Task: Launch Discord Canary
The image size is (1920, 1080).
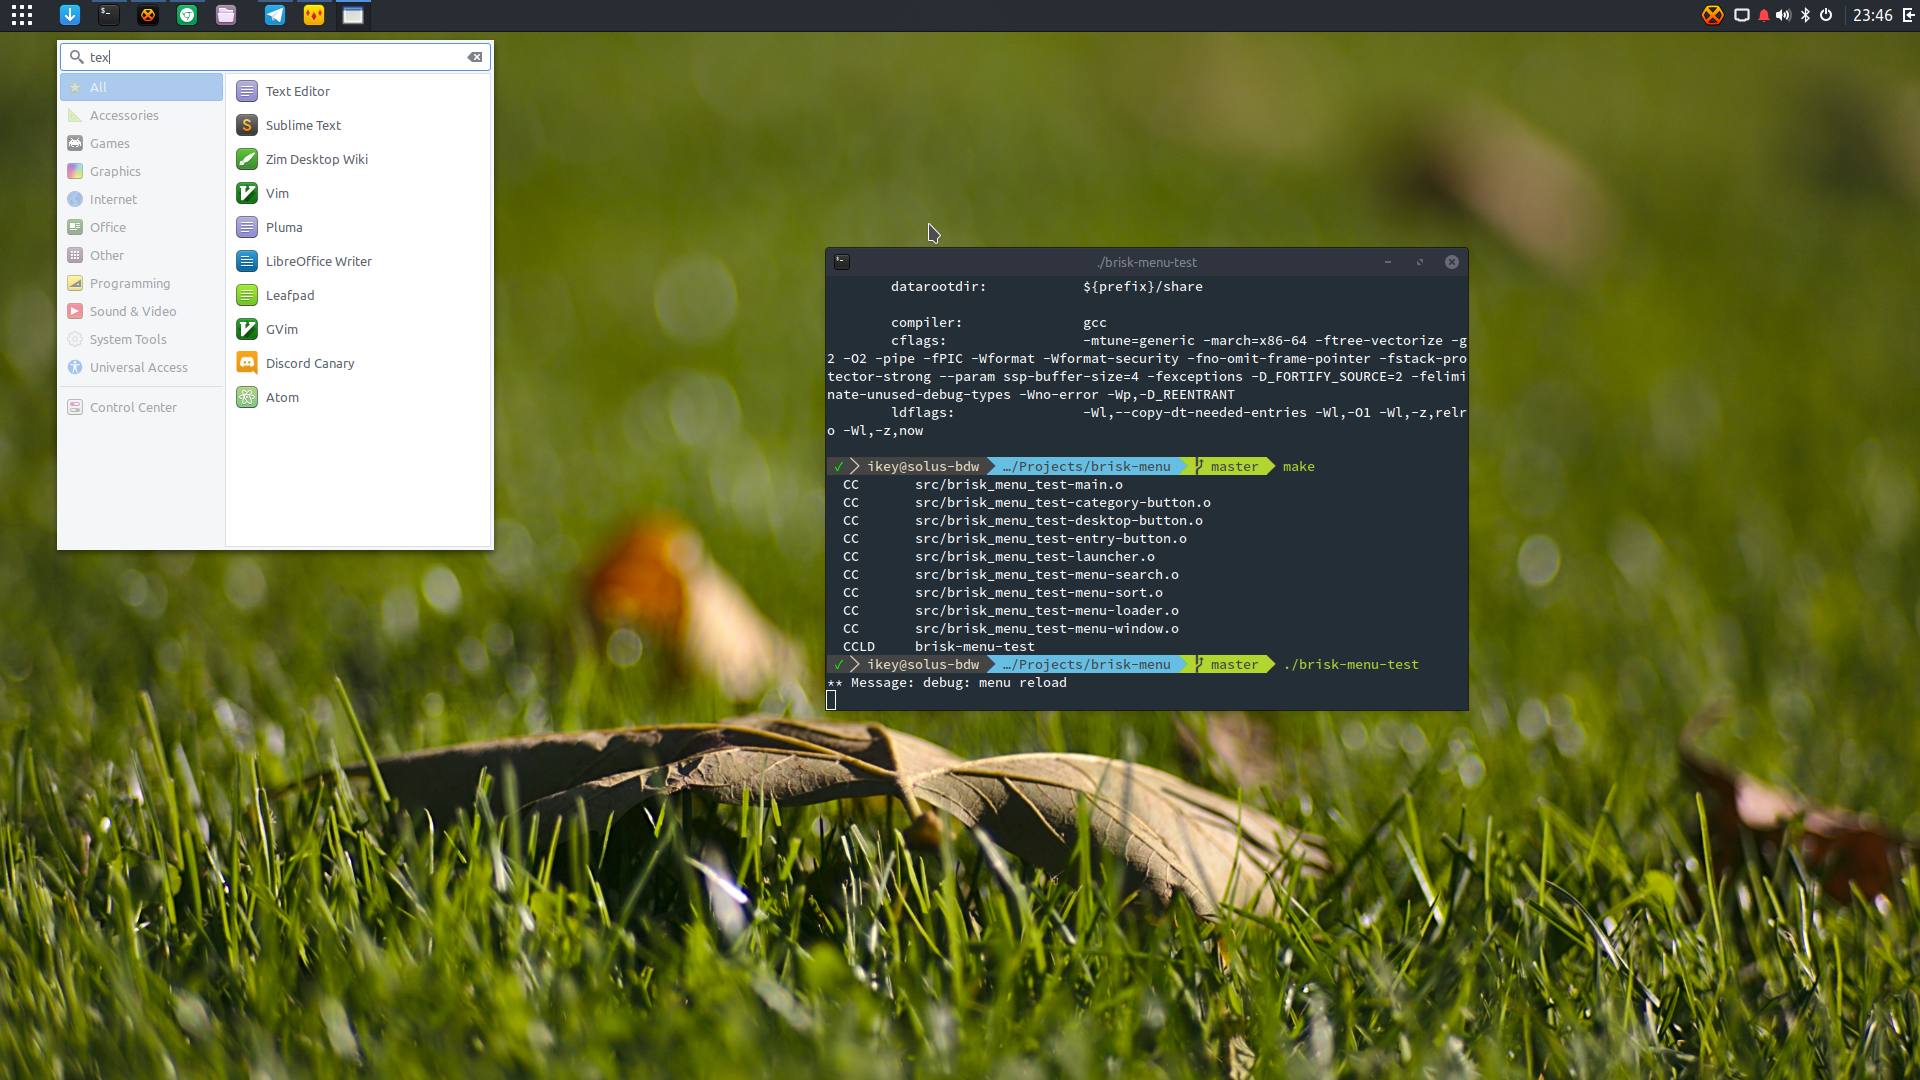Action: pos(359,363)
